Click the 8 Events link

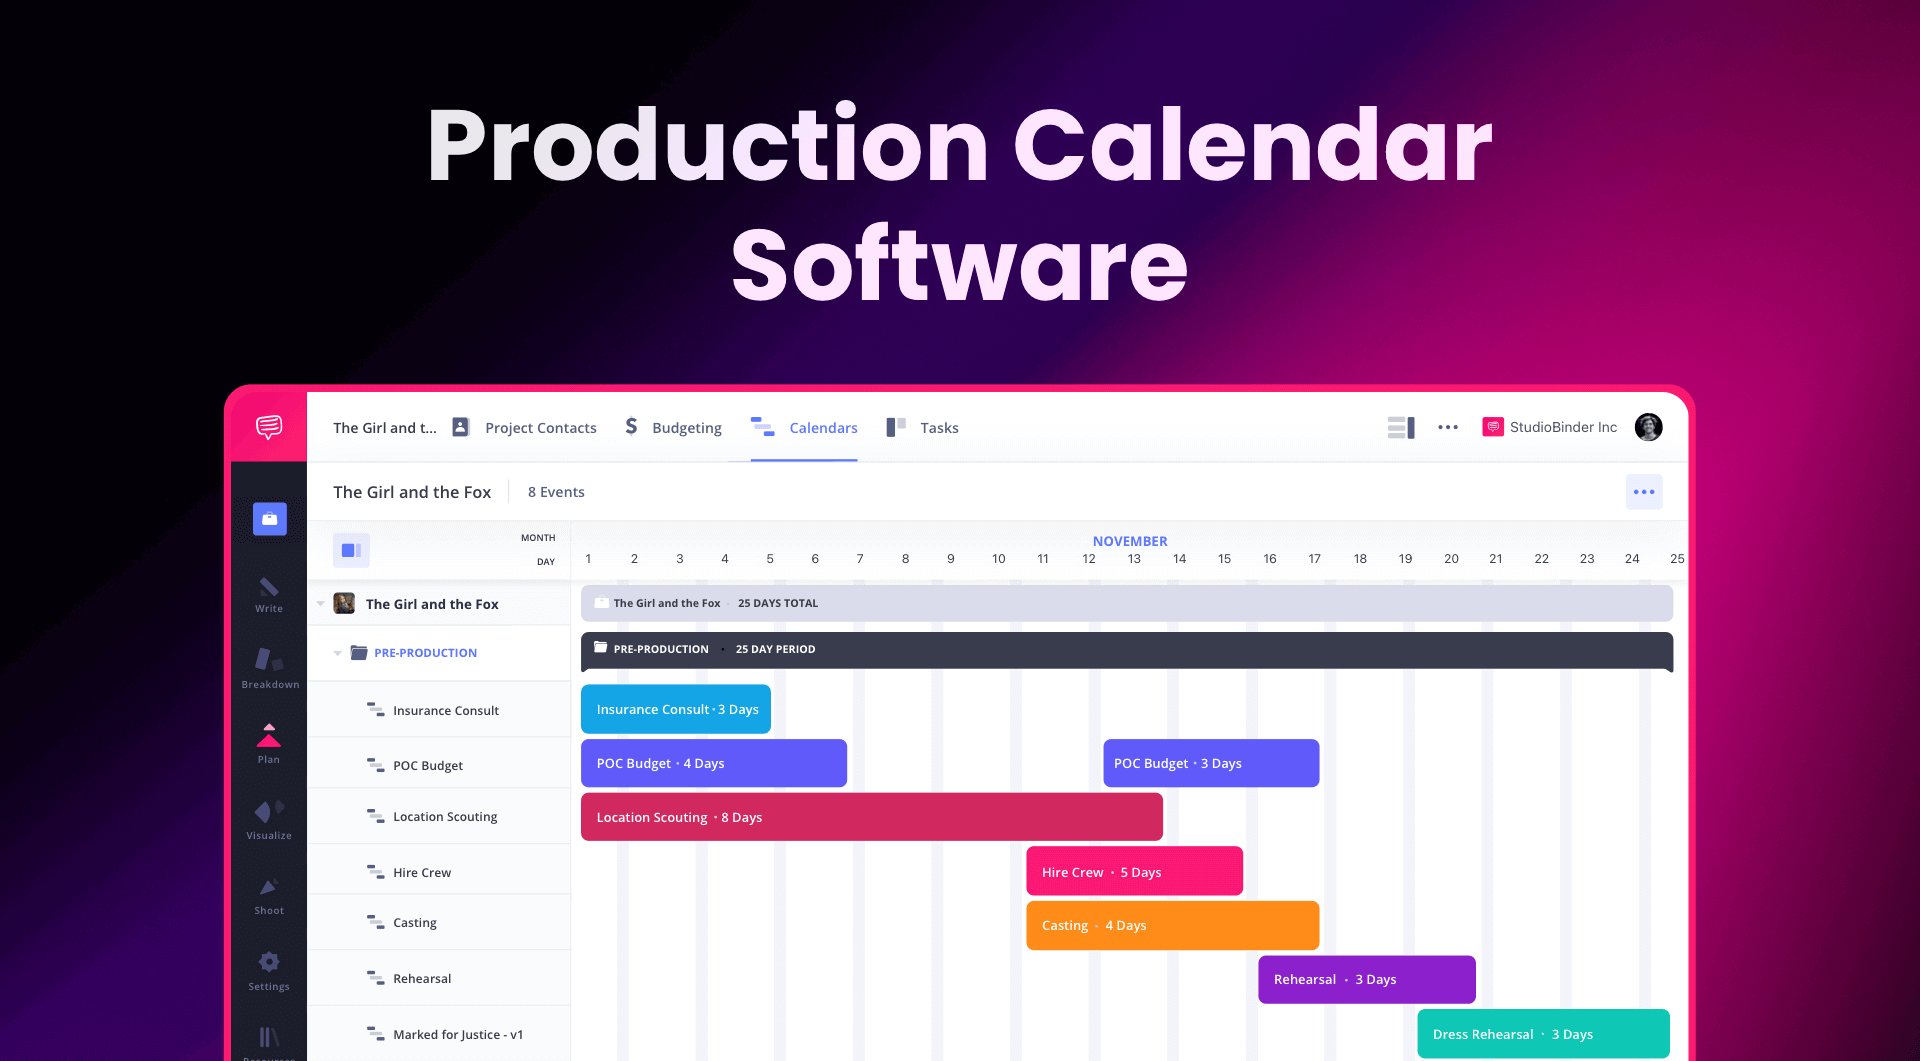coord(556,491)
